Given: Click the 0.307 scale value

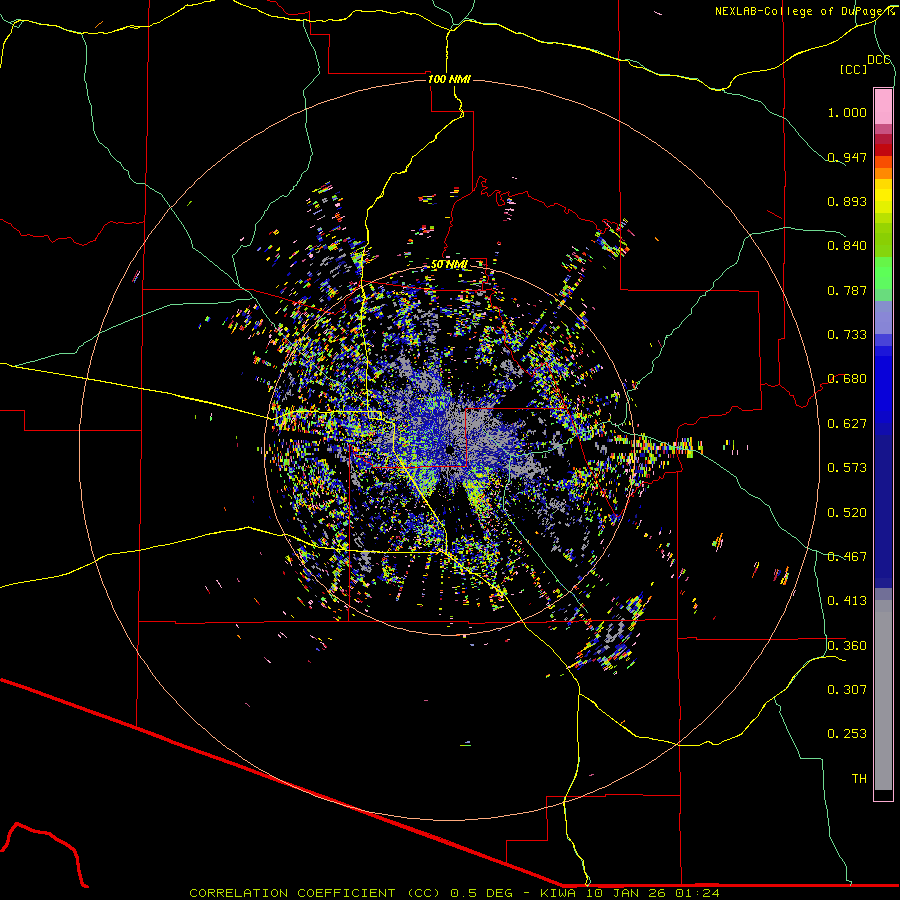Looking at the screenshot, I should point(847,690).
